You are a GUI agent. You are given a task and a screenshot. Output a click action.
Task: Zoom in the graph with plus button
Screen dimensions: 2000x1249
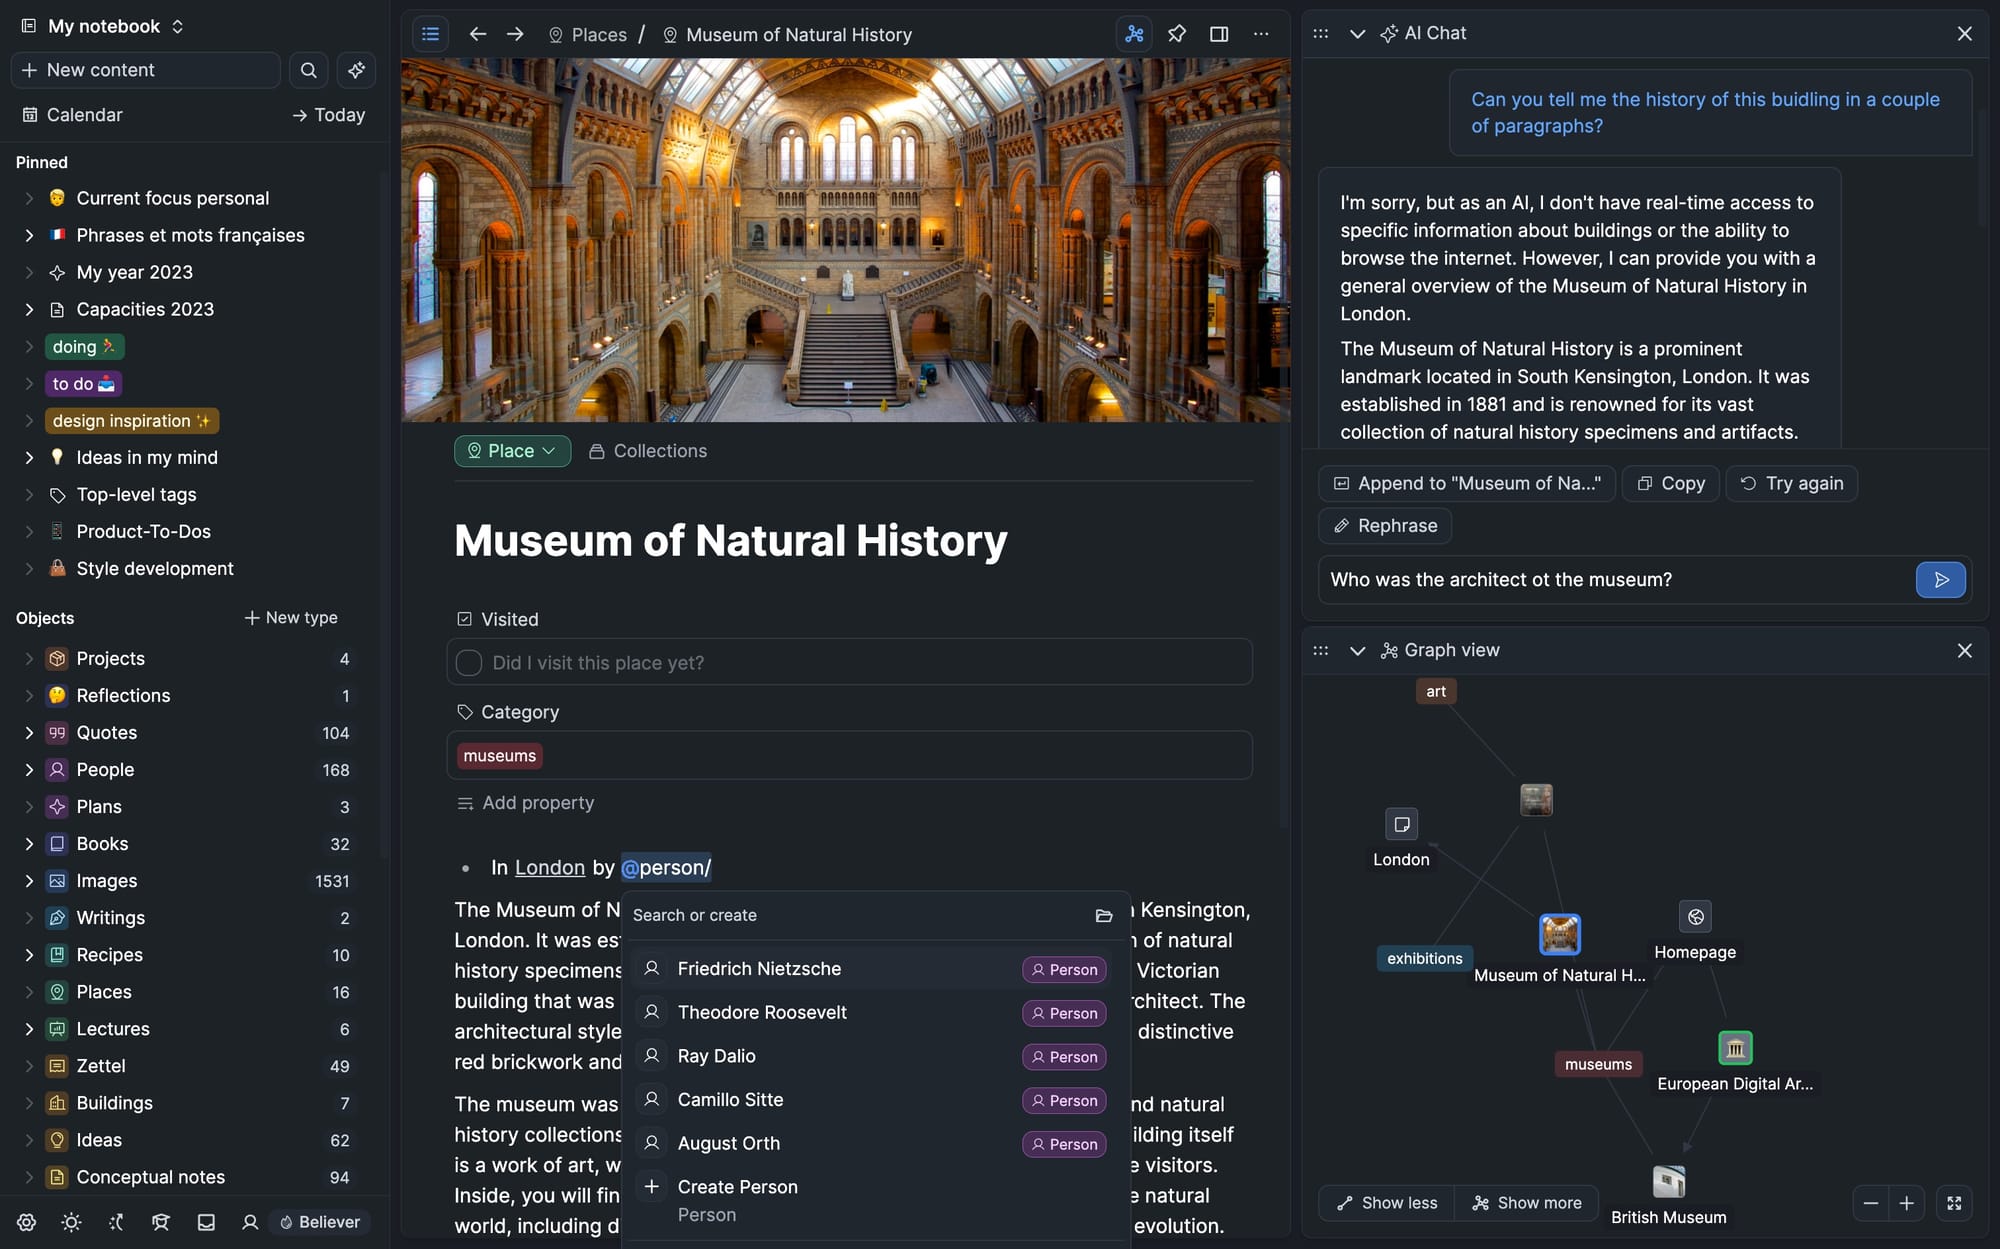point(1907,1203)
